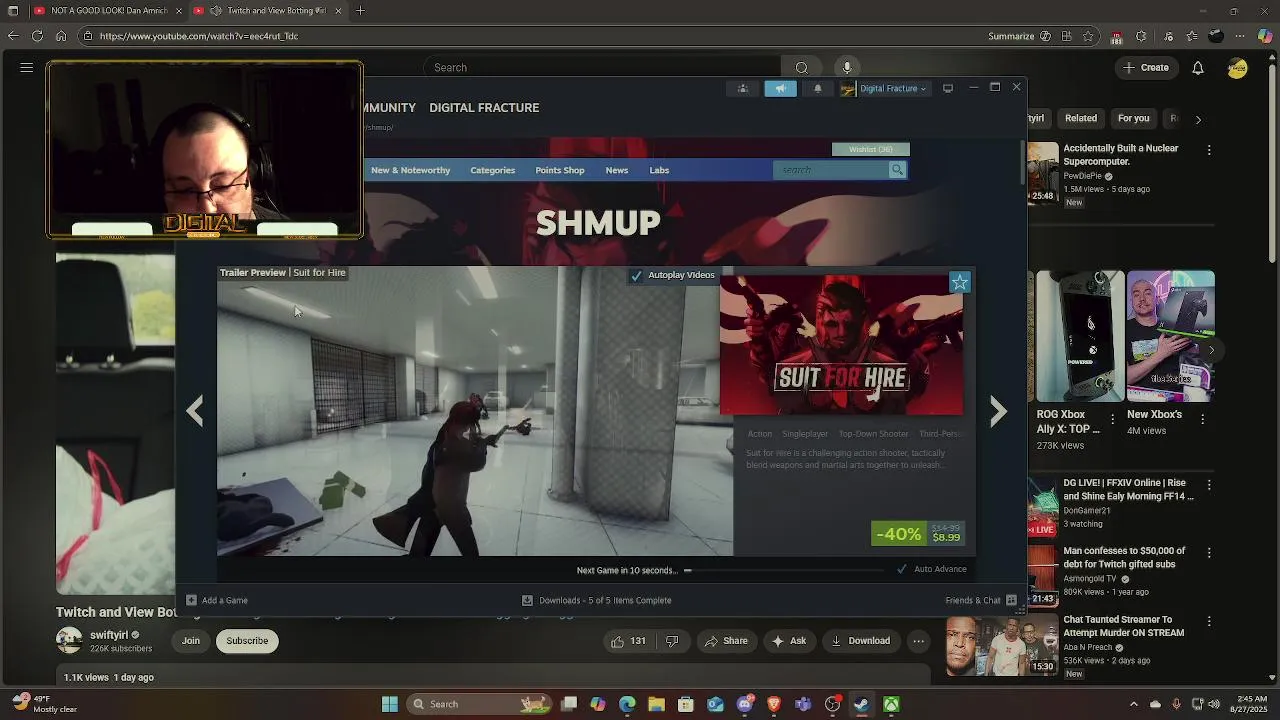Viewport: 1280px width, 720px height.
Task: Open Steam notifications bell
Action: [817, 88]
